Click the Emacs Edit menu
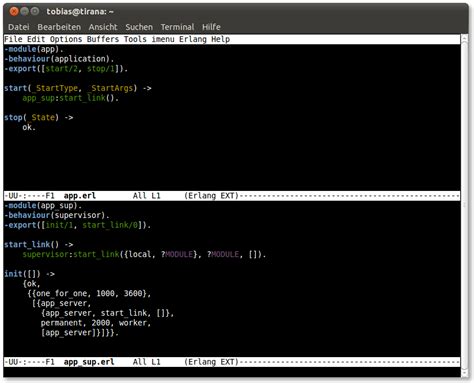 pos(36,39)
